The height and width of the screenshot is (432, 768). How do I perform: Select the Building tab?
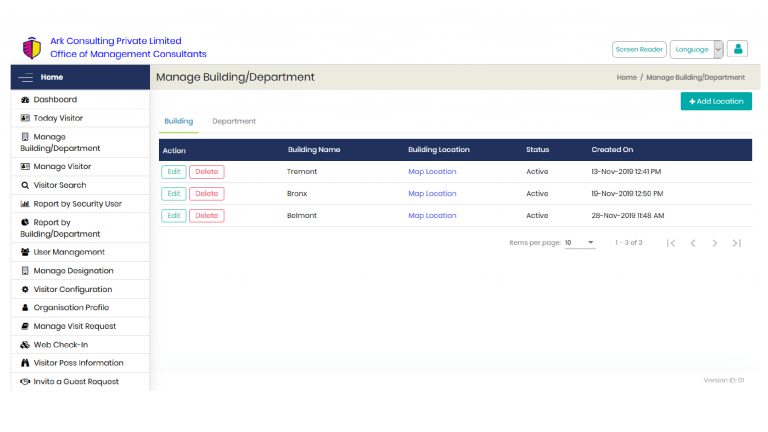(x=179, y=121)
